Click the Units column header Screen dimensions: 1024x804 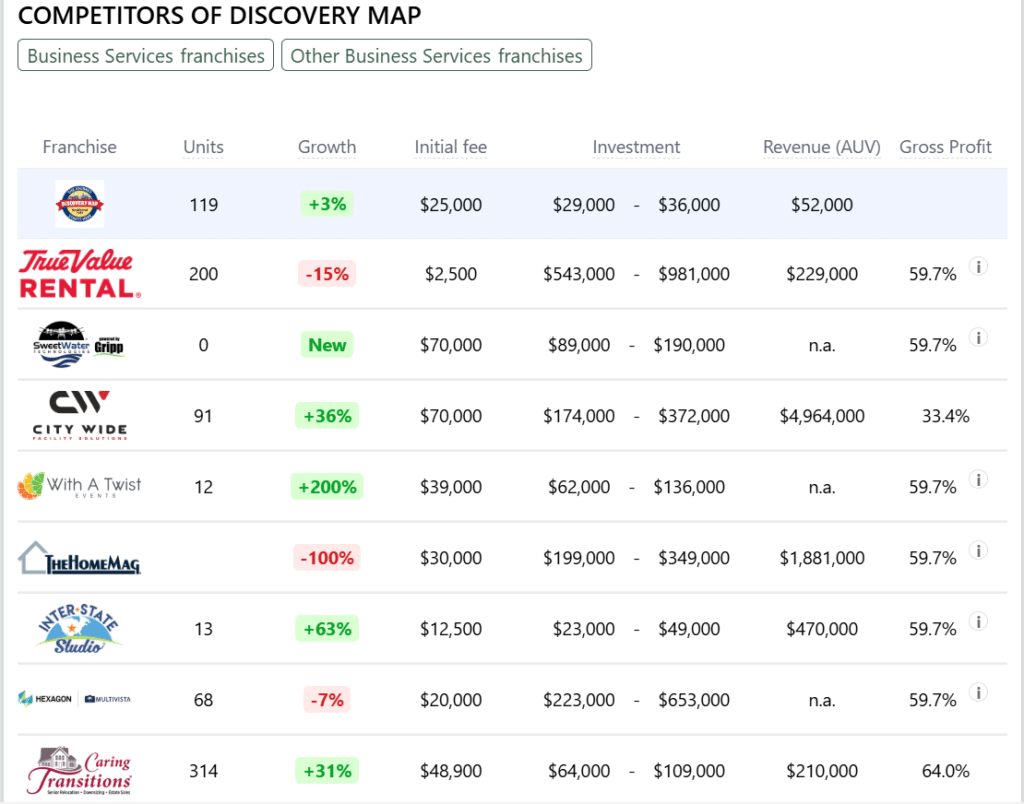coord(203,147)
